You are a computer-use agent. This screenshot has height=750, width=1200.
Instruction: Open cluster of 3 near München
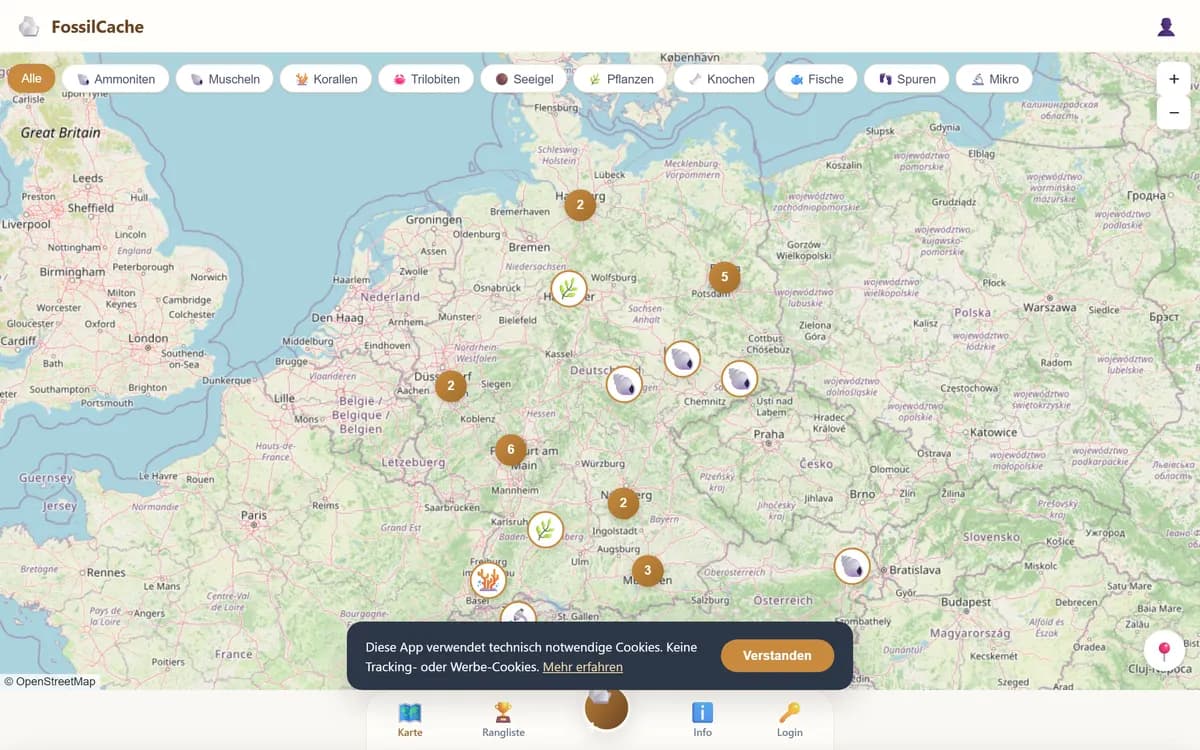pyautogui.click(x=647, y=571)
